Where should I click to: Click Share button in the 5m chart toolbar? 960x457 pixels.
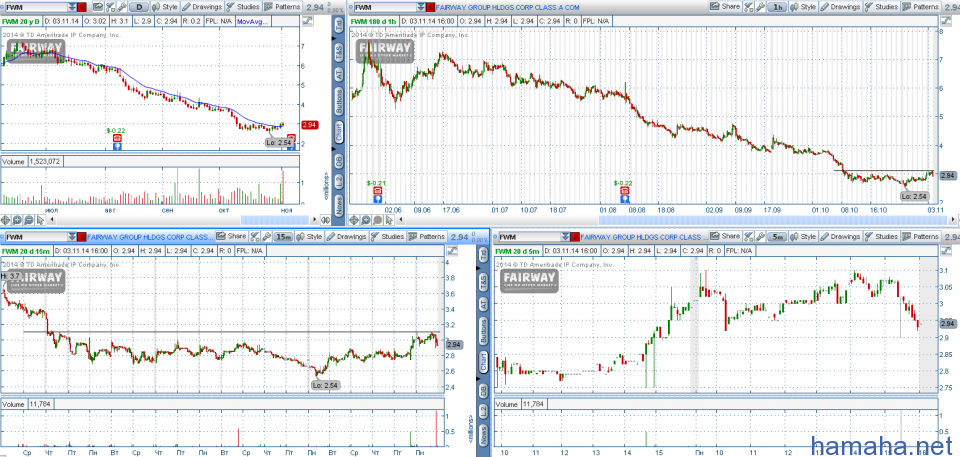point(725,236)
